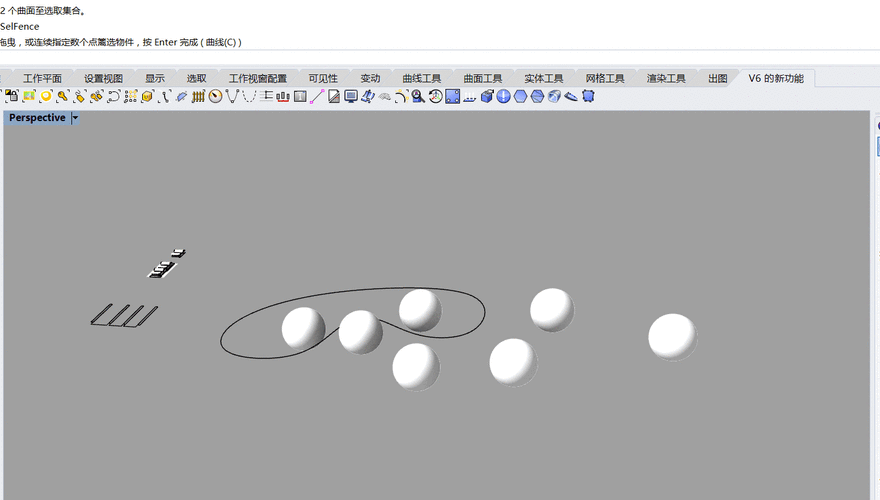The width and height of the screenshot is (880, 500).
Task: Open the 实体工具 toolbar tab
Action: (x=543, y=78)
